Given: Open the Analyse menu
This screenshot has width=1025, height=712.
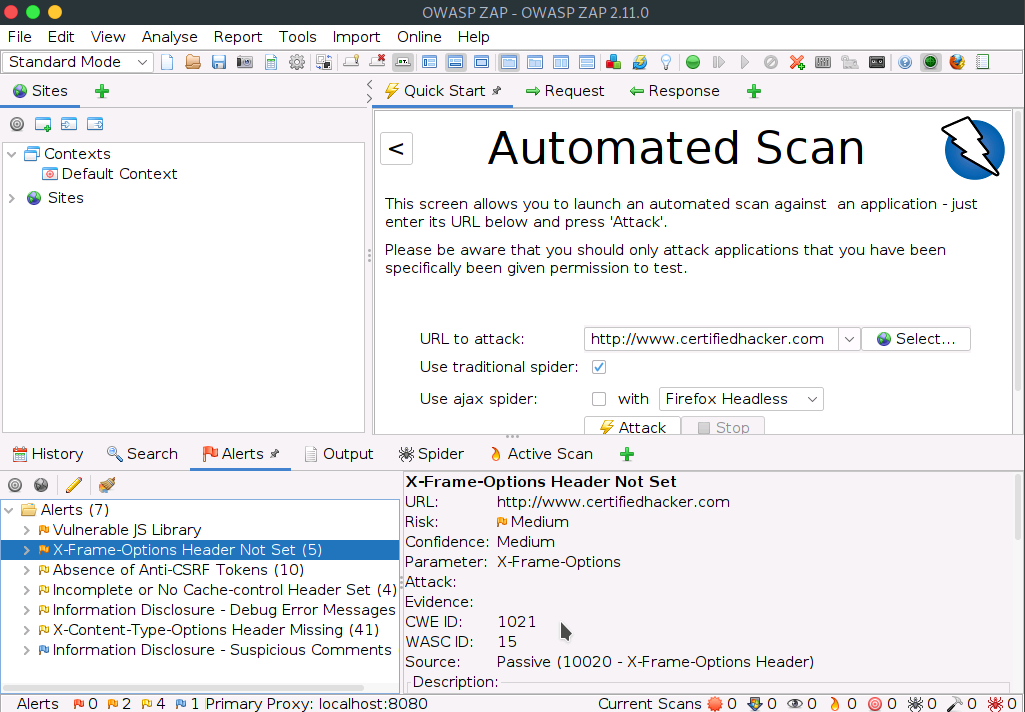Looking at the screenshot, I should 169,37.
